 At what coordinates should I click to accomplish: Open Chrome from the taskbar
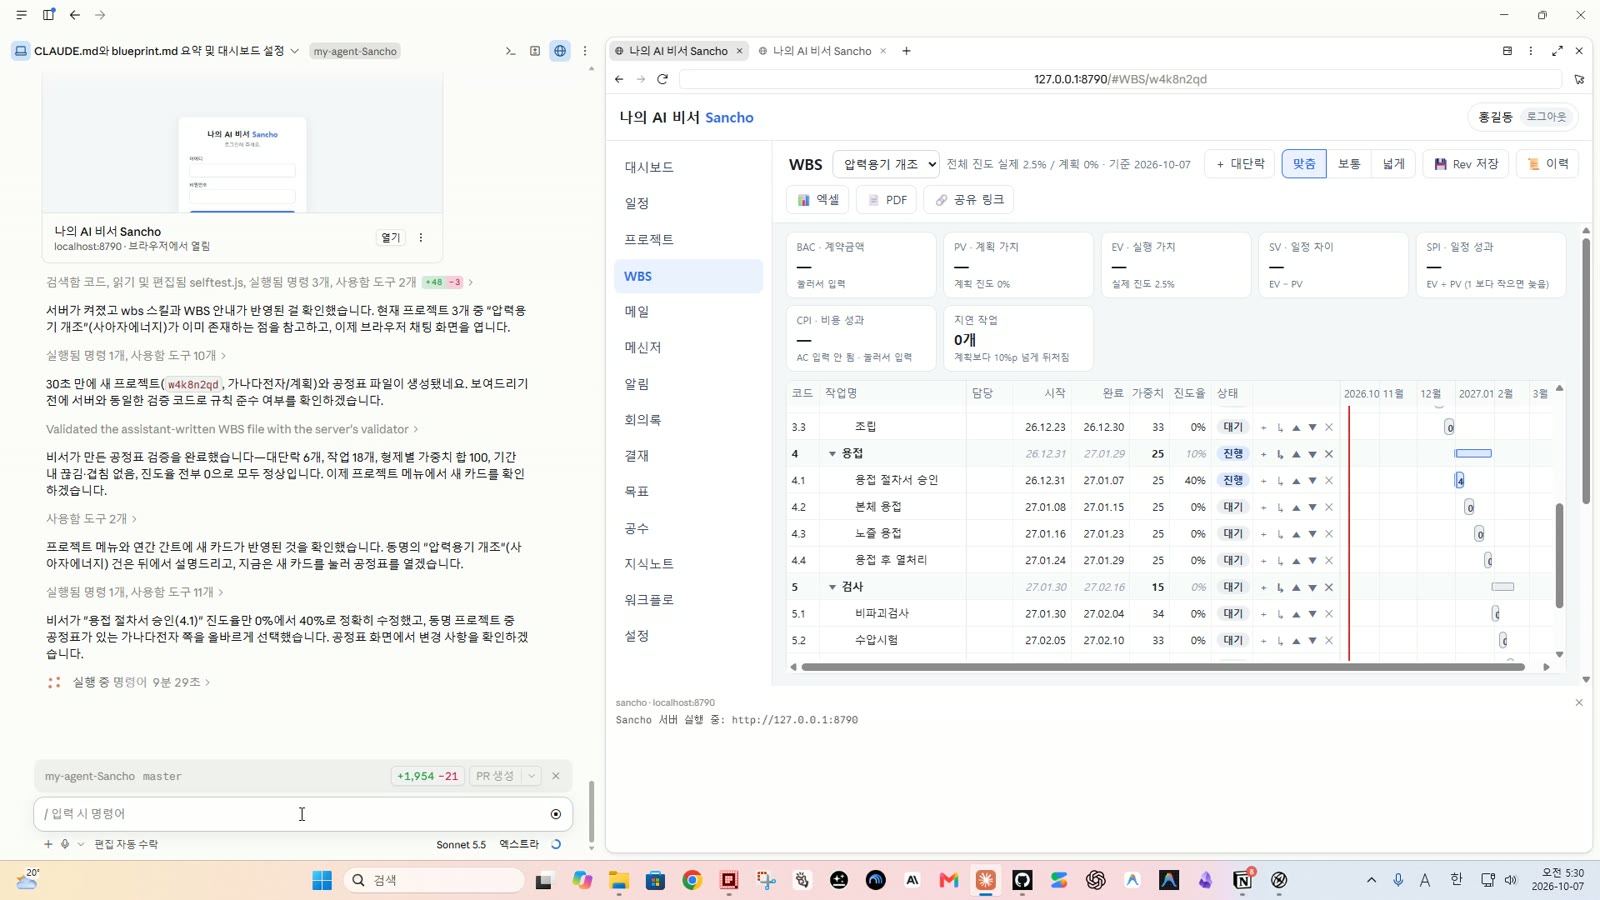[692, 880]
